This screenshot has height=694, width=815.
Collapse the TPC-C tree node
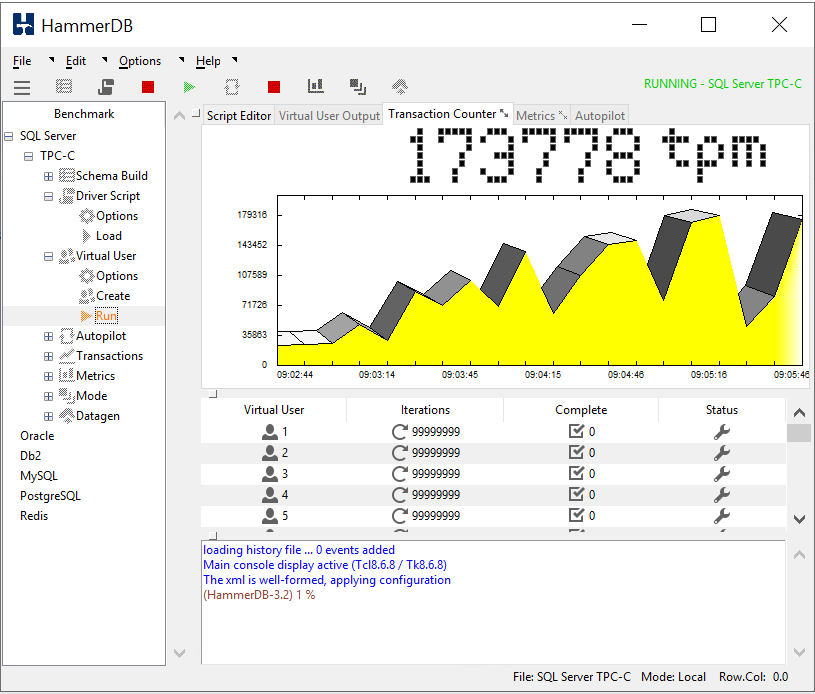(x=28, y=156)
